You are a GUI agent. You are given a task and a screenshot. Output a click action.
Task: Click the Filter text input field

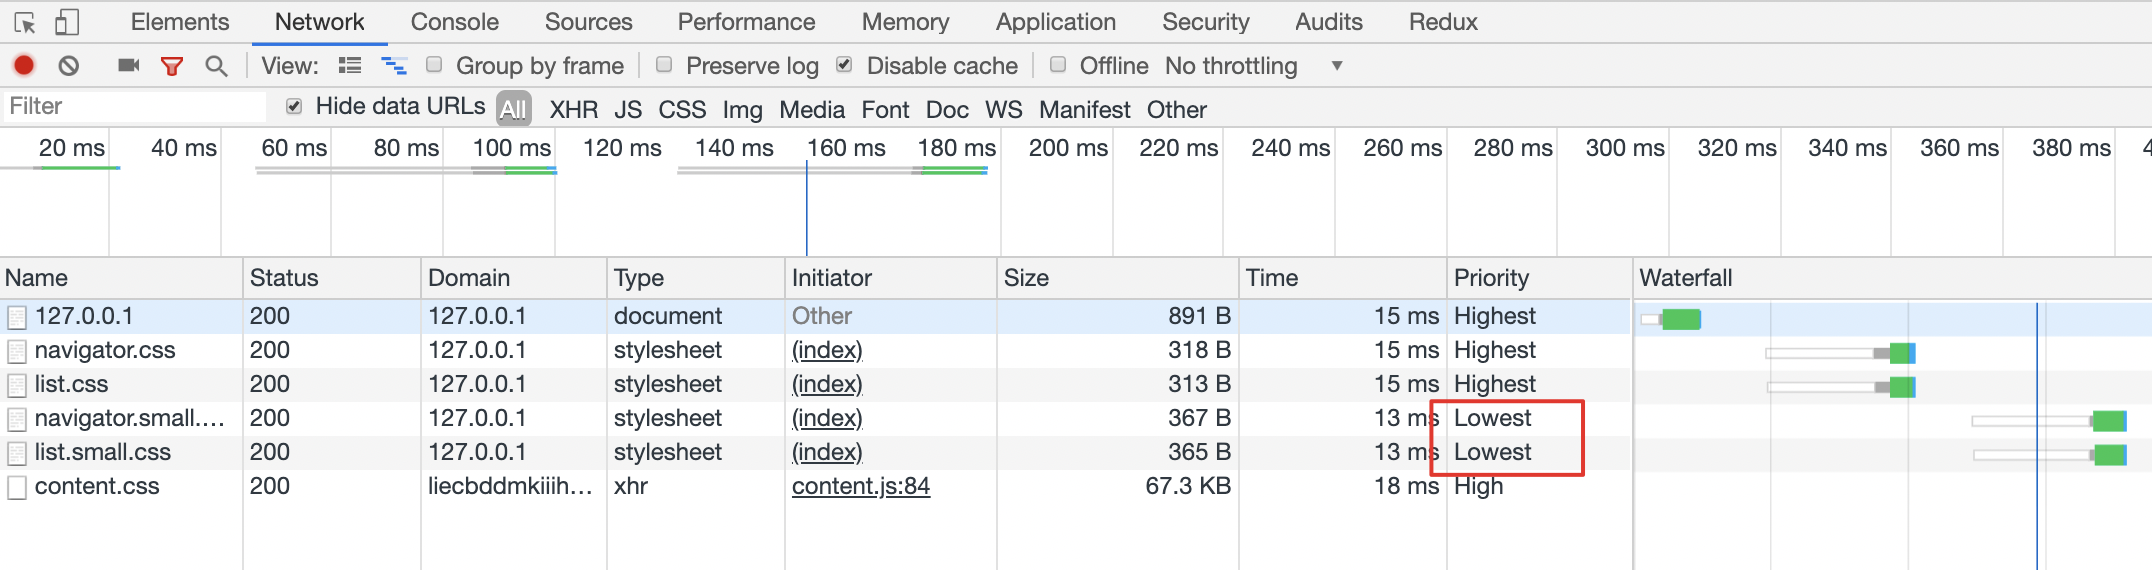135,106
